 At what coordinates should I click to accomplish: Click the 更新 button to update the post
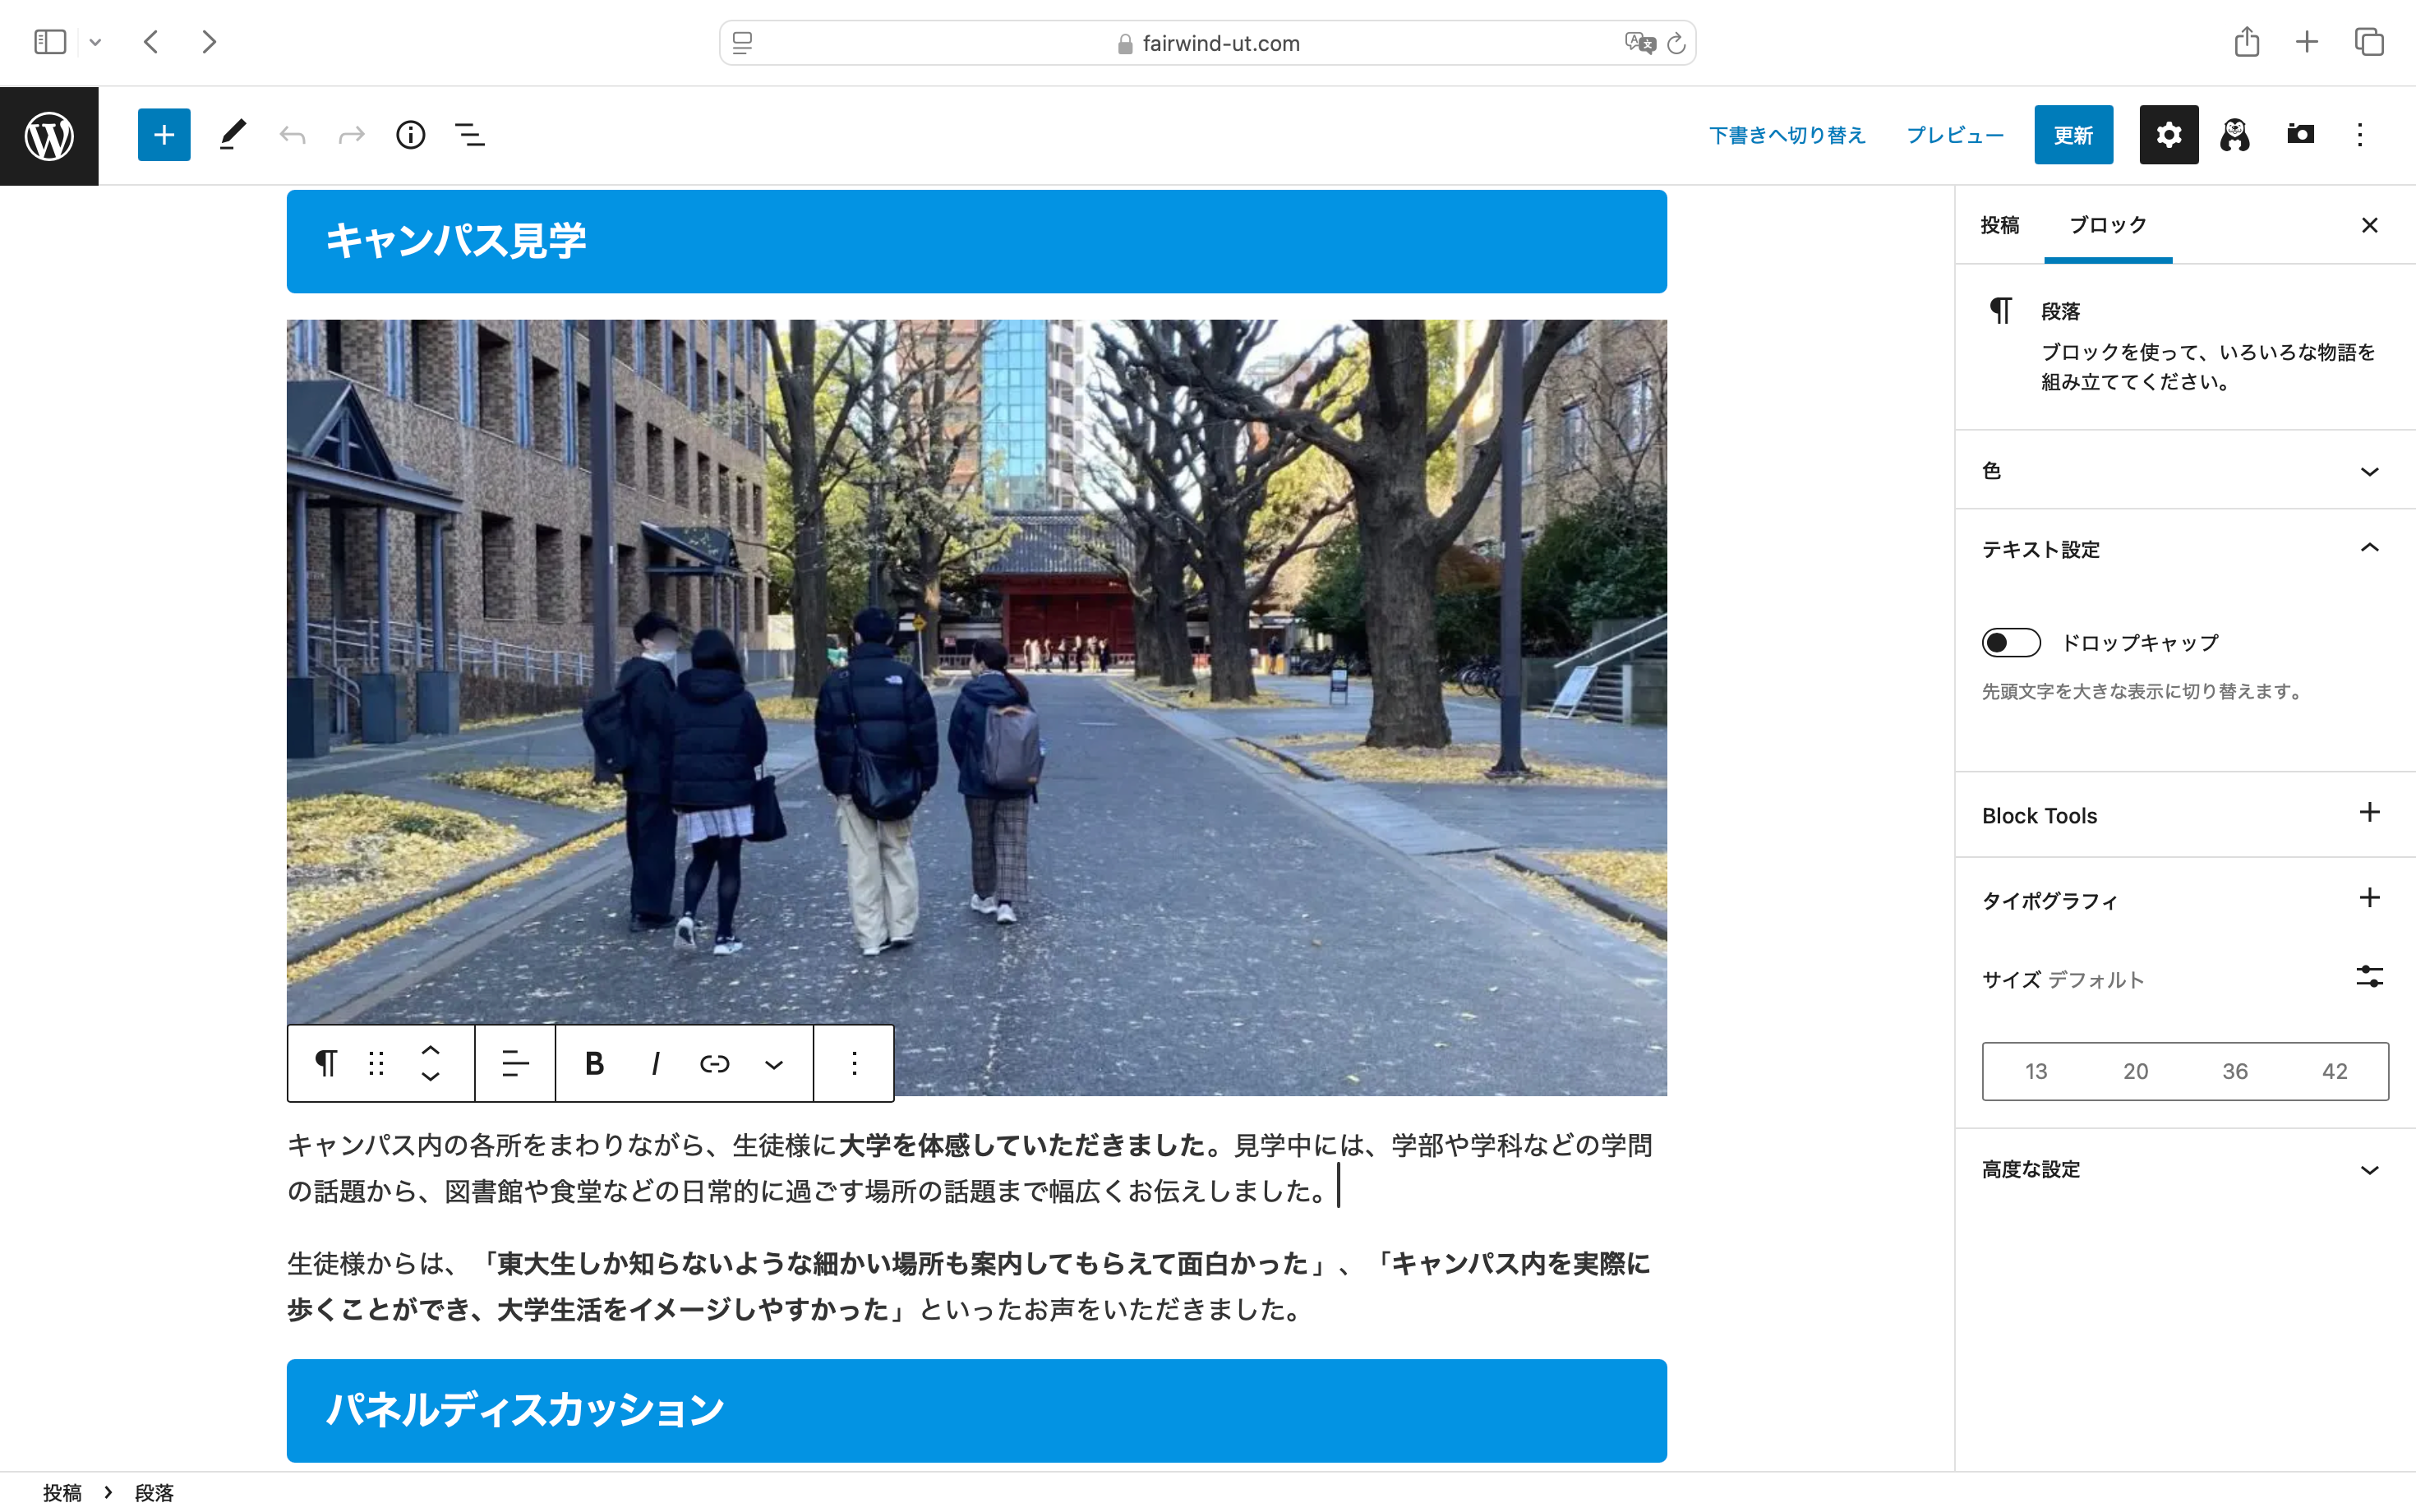pos(2073,134)
